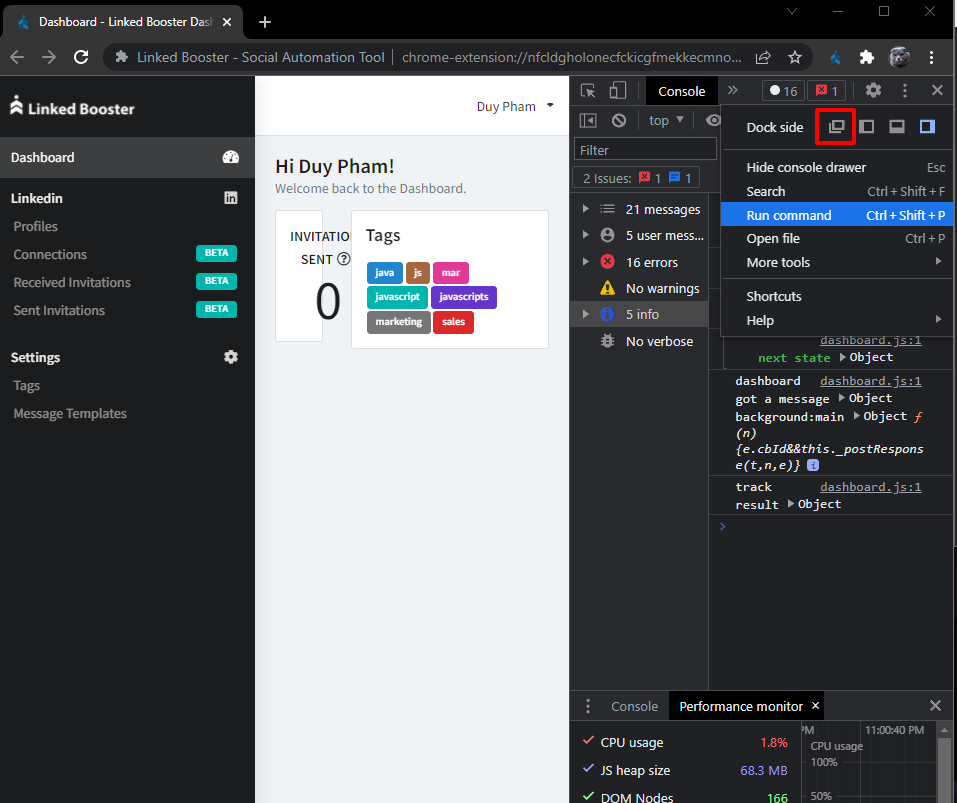Dock DevTools to the right icon
The width and height of the screenshot is (957, 803).
(927, 127)
